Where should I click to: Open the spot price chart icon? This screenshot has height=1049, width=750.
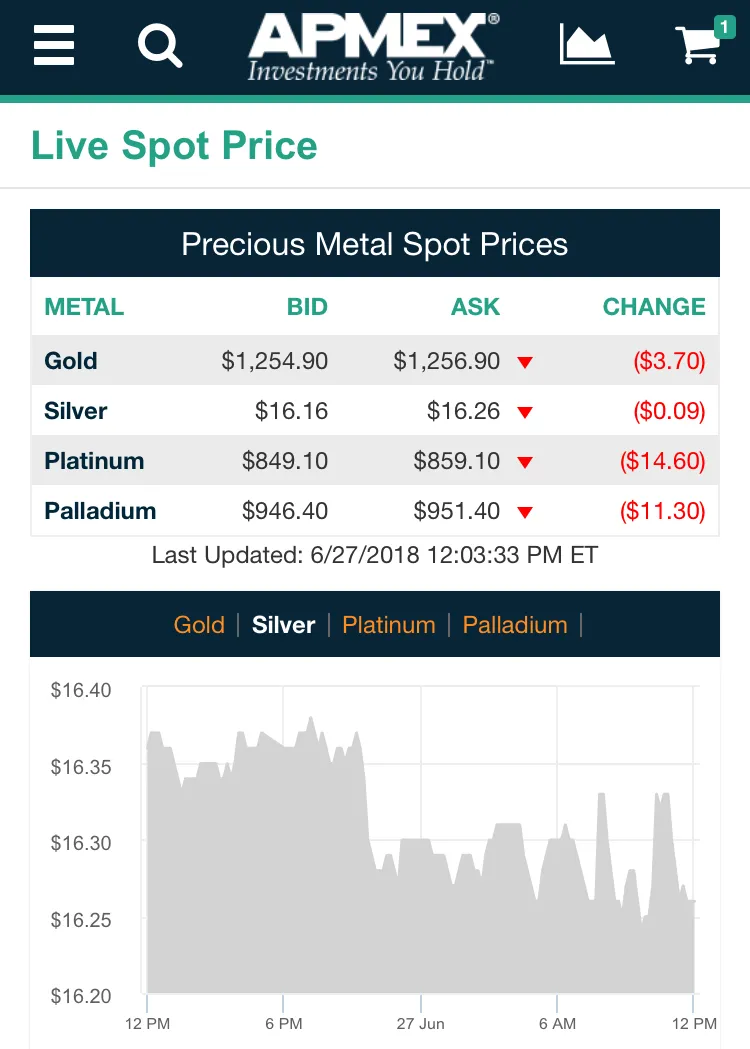(x=586, y=44)
